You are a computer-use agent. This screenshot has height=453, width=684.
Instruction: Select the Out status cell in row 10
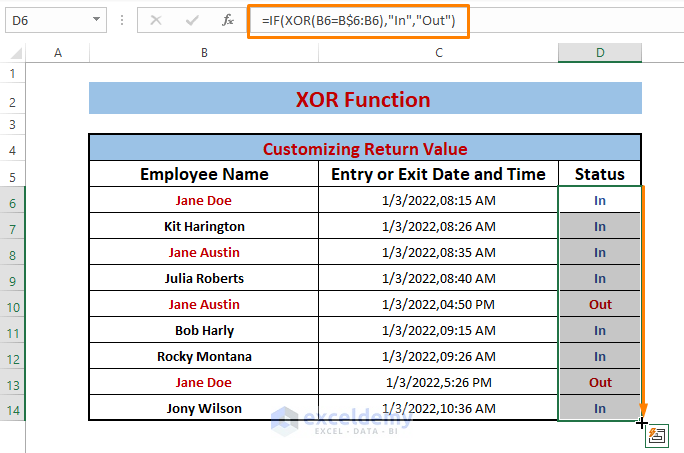point(600,304)
